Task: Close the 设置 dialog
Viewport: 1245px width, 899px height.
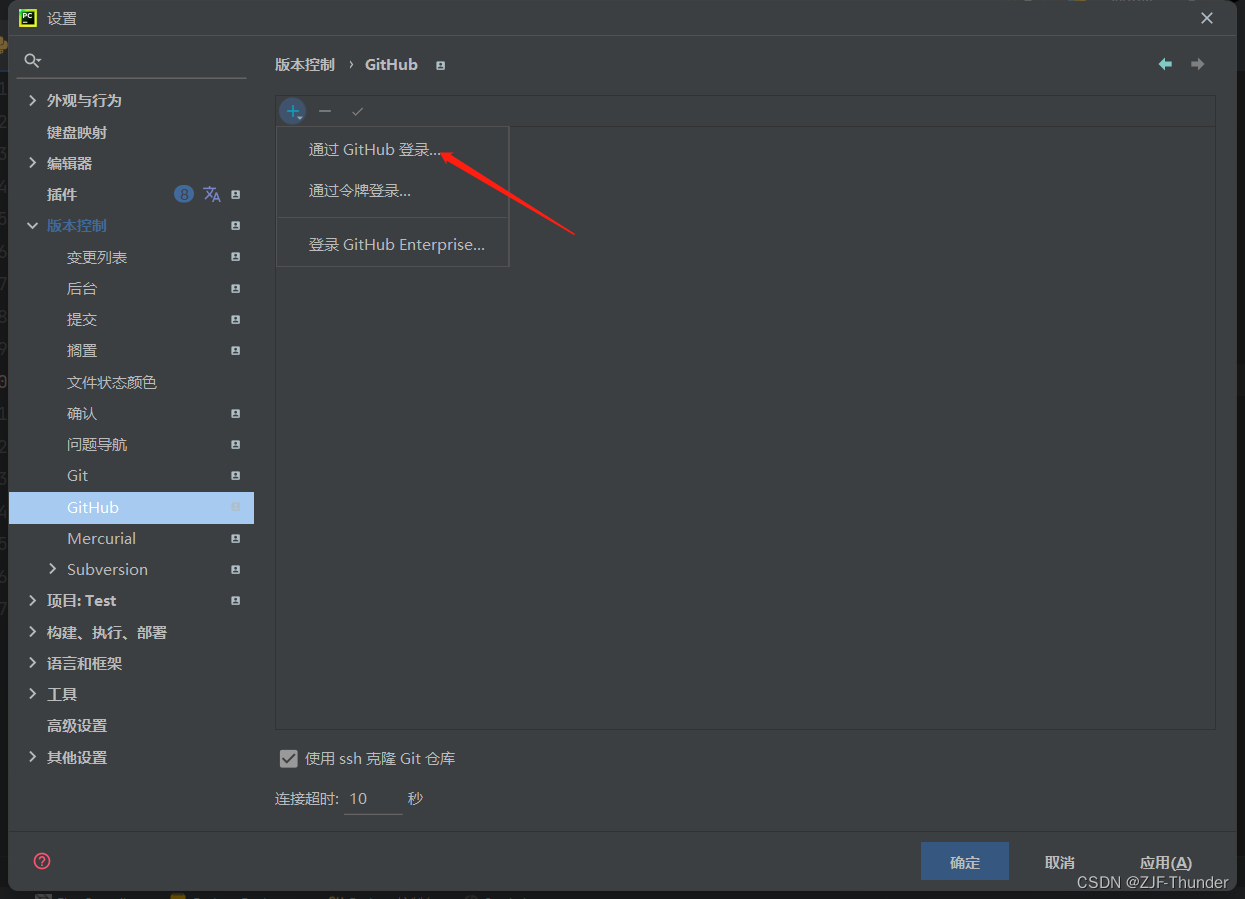Action: pyautogui.click(x=1207, y=18)
